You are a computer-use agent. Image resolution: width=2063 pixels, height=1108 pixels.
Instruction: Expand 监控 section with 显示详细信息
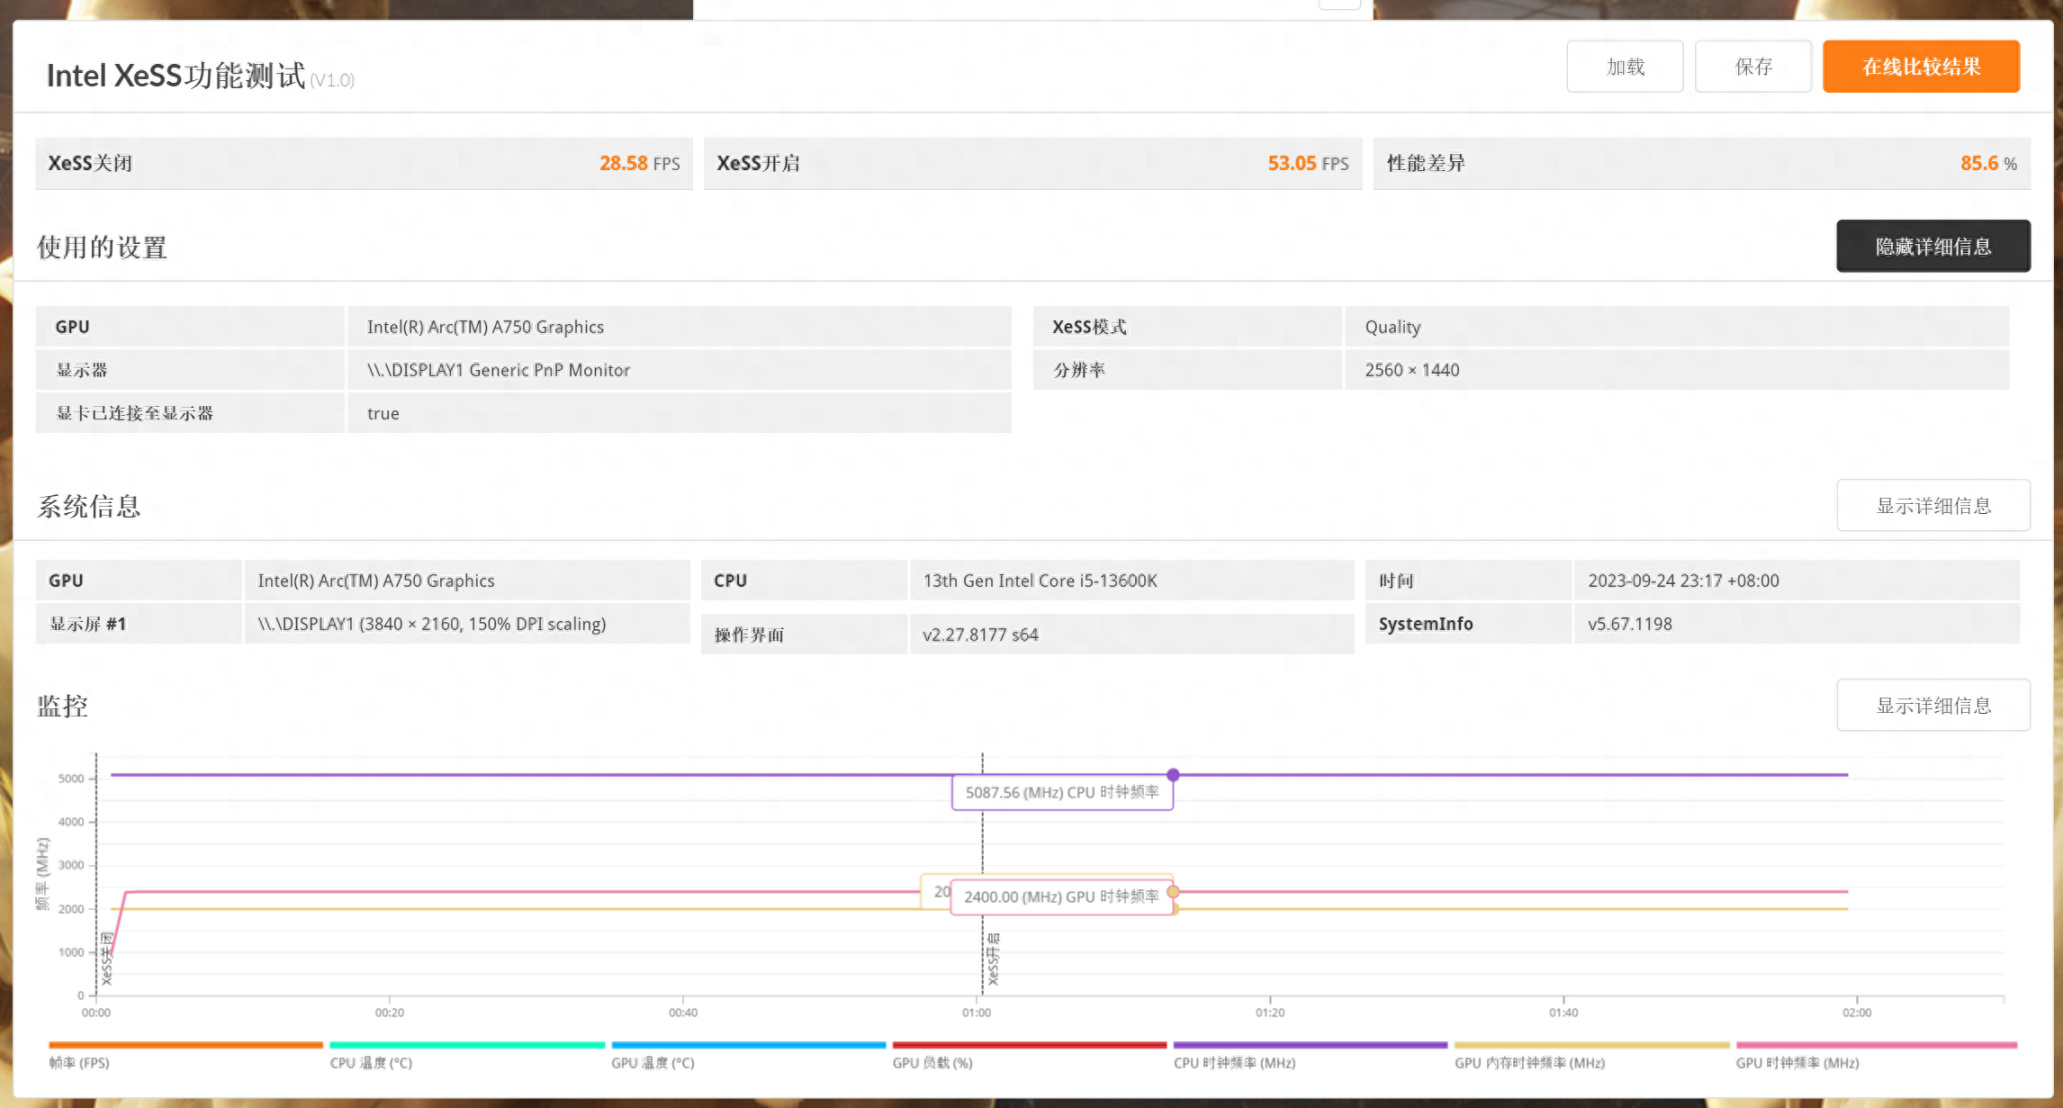coord(1932,706)
